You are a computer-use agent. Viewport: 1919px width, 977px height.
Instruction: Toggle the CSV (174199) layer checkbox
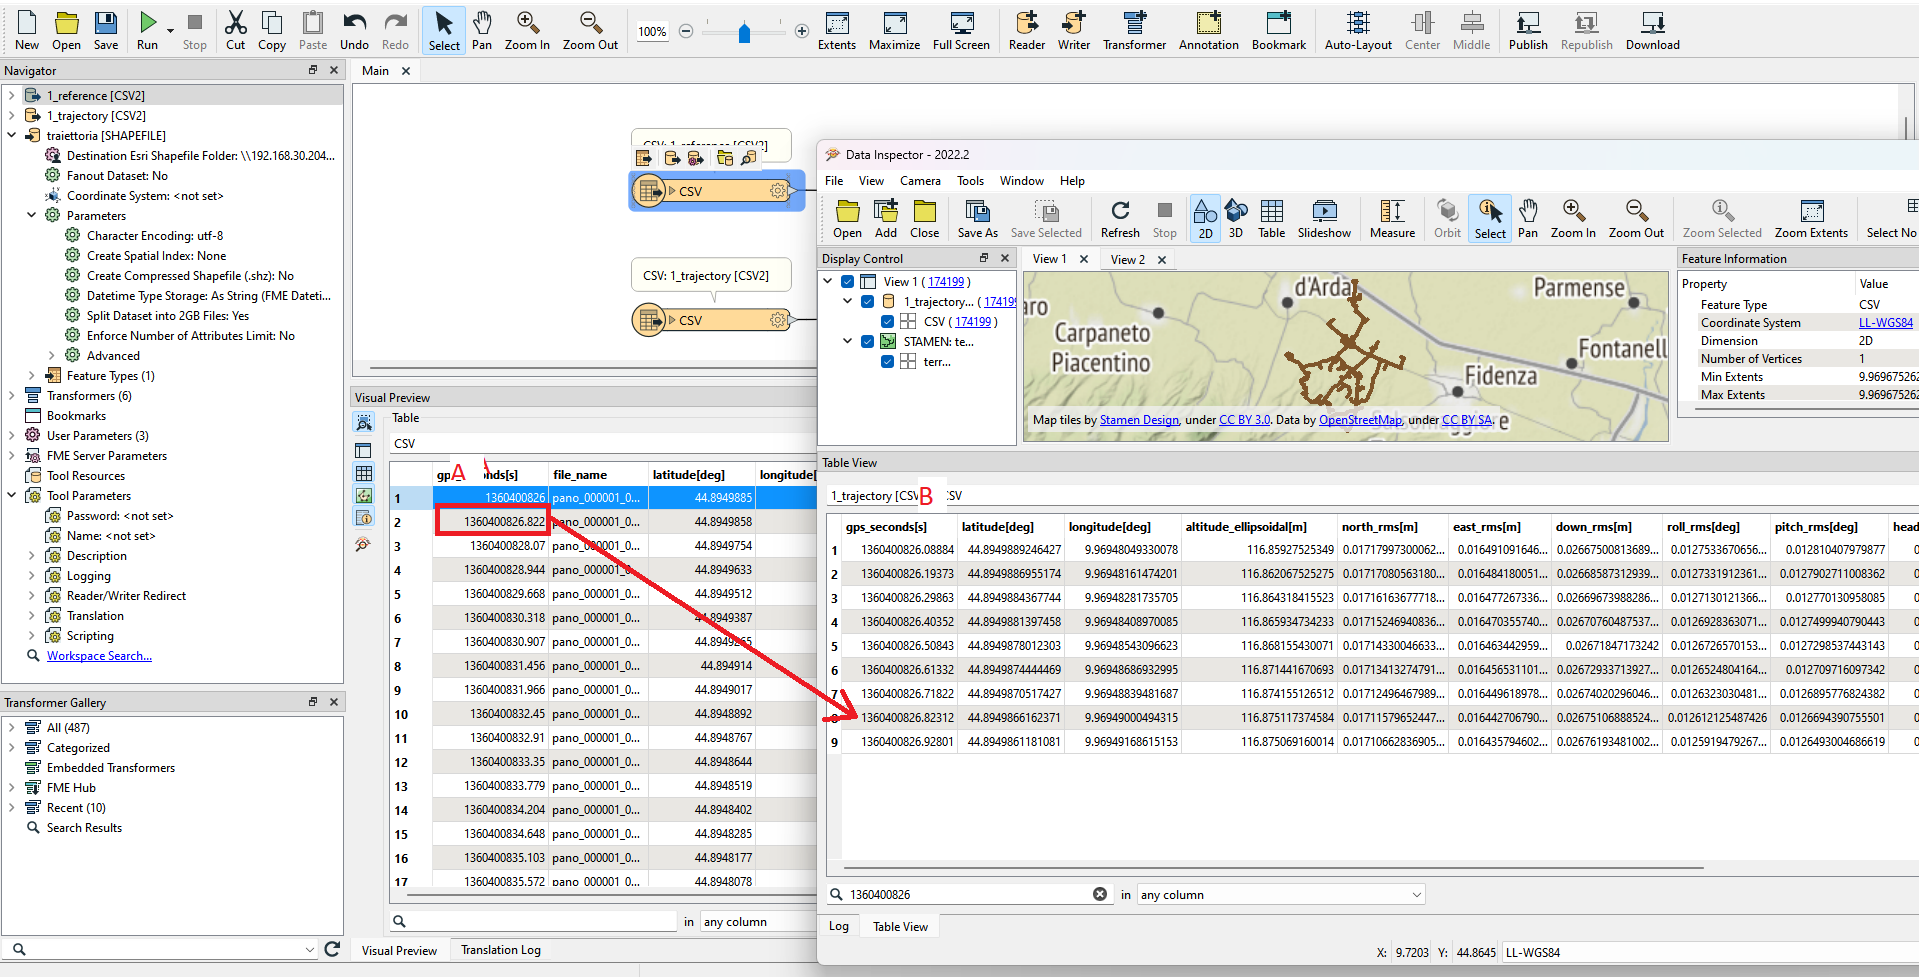point(887,322)
